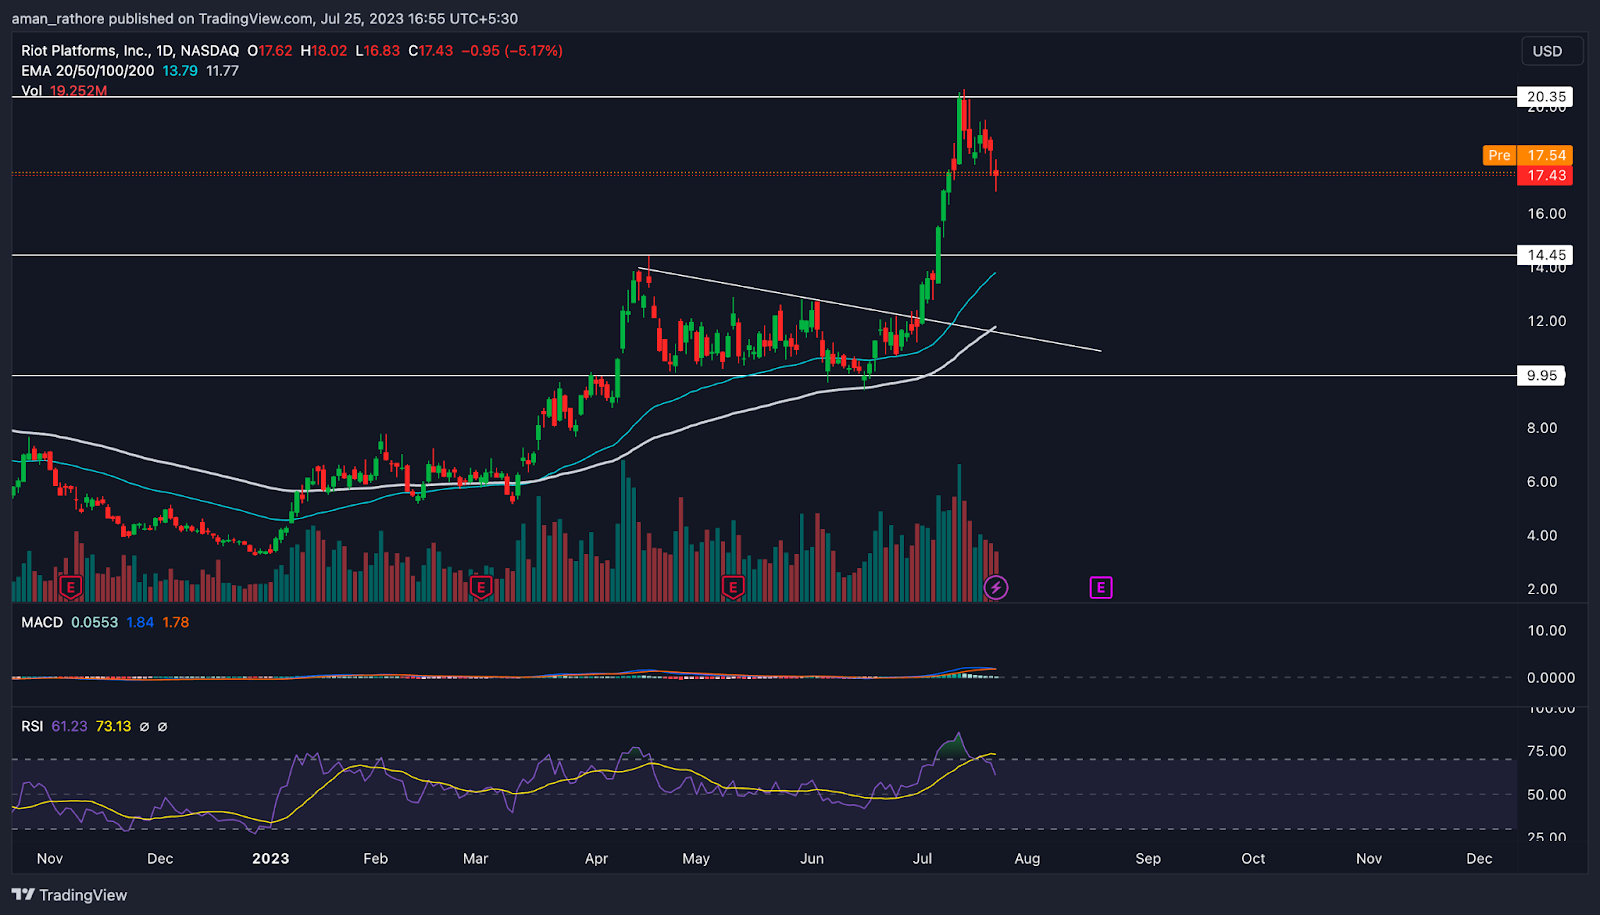The width and height of the screenshot is (1600, 915).
Task: Select the RSI indicator legend label
Action: point(32,726)
